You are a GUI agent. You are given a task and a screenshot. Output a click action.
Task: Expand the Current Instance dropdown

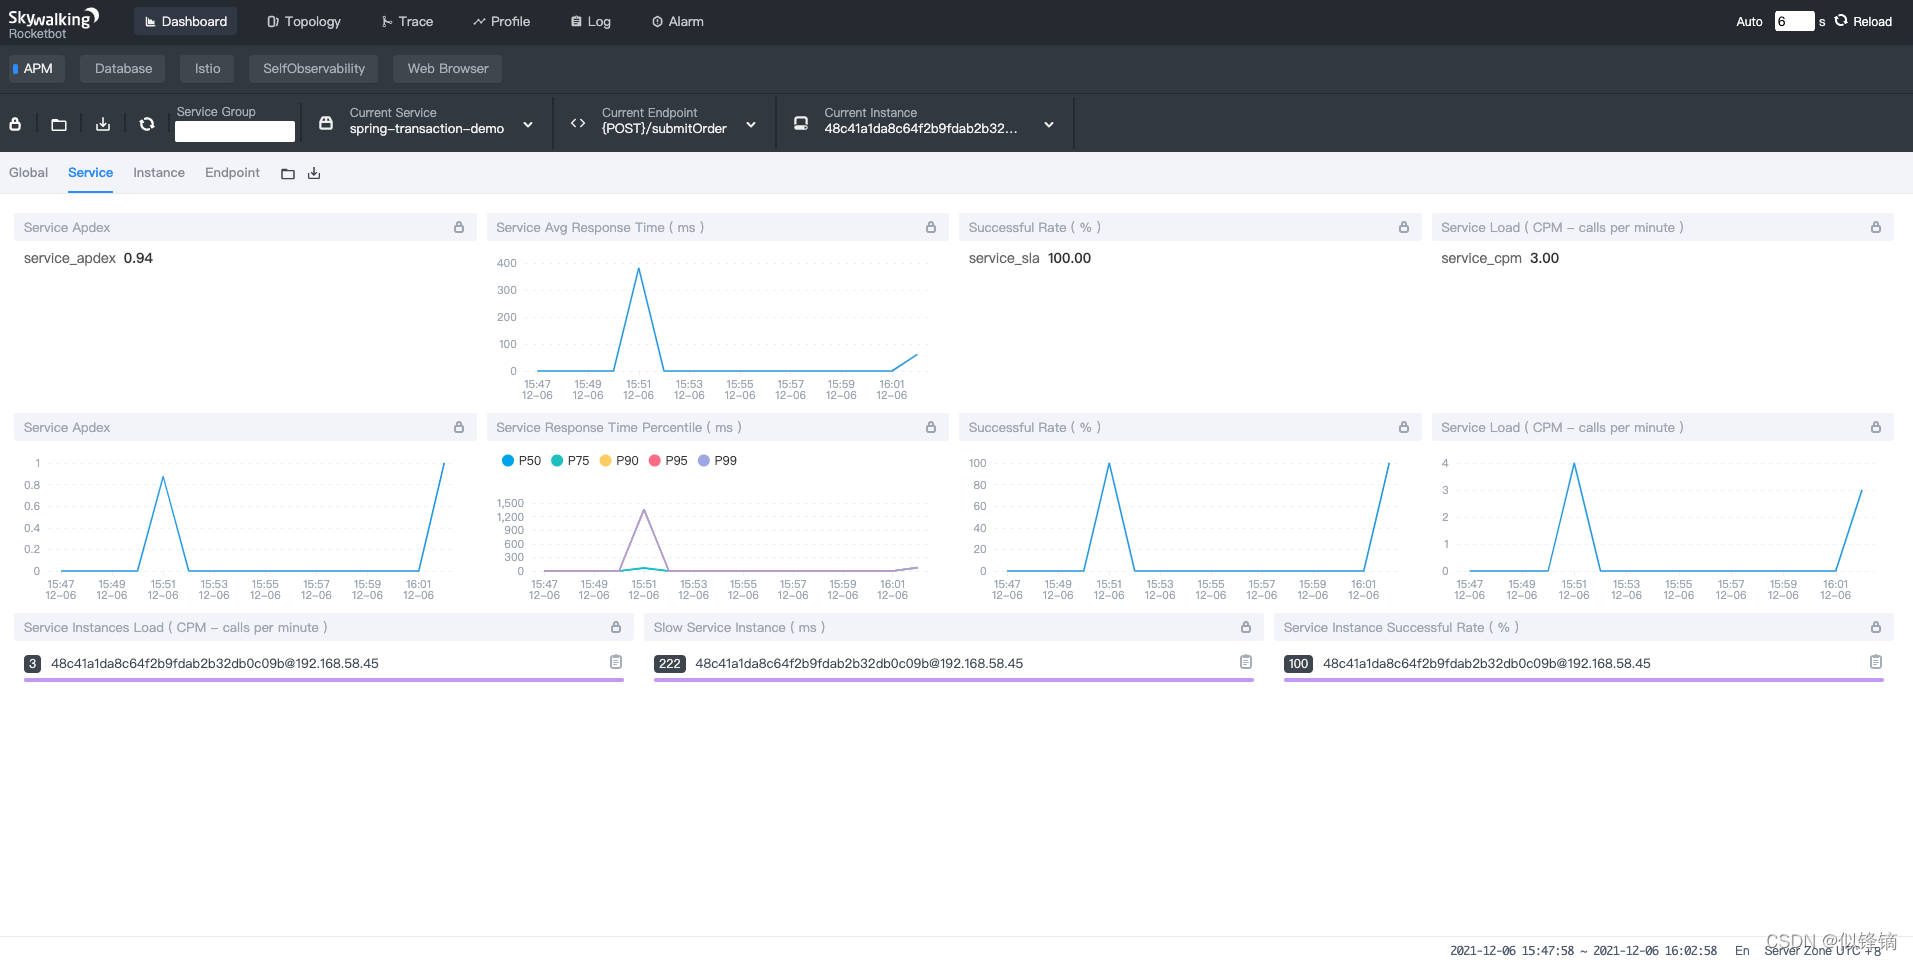[x=1049, y=124]
